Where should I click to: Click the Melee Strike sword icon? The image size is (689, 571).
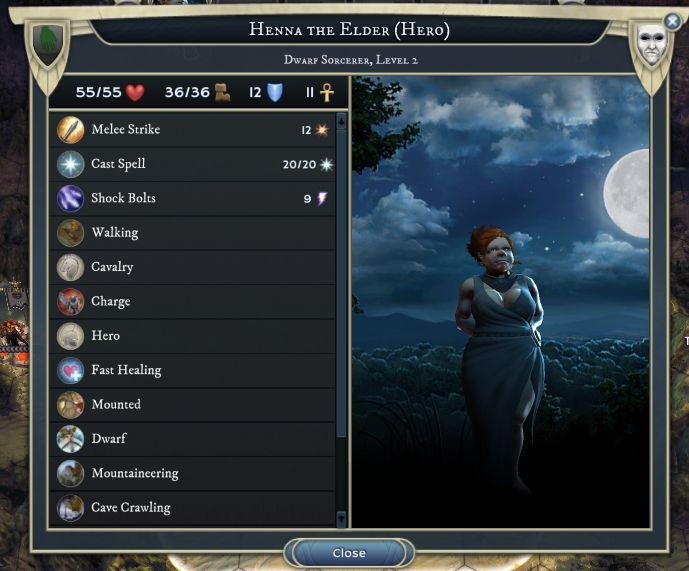point(70,130)
